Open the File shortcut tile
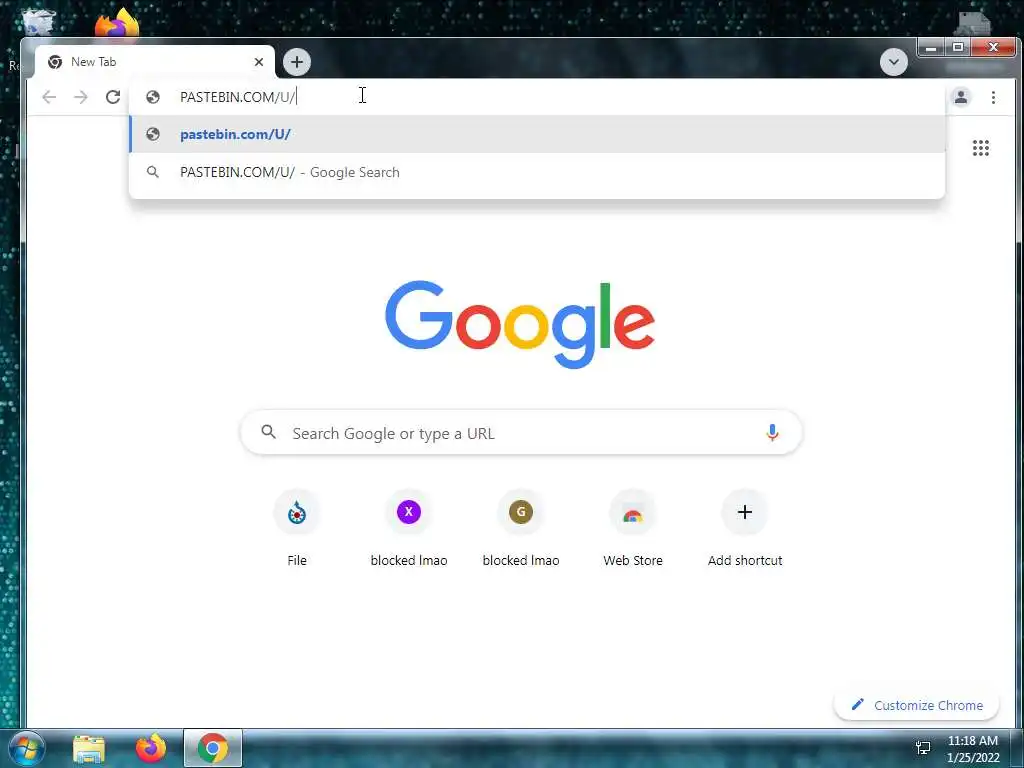Image resolution: width=1024 pixels, height=768 pixels. pyautogui.click(x=296, y=530)
